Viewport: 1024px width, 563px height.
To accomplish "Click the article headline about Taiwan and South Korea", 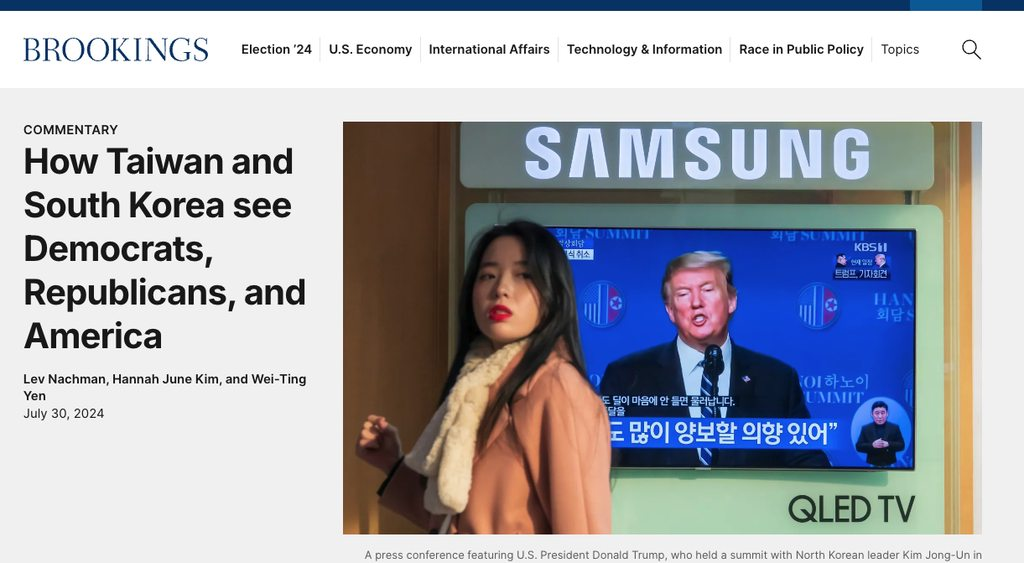I will point(165,249).
